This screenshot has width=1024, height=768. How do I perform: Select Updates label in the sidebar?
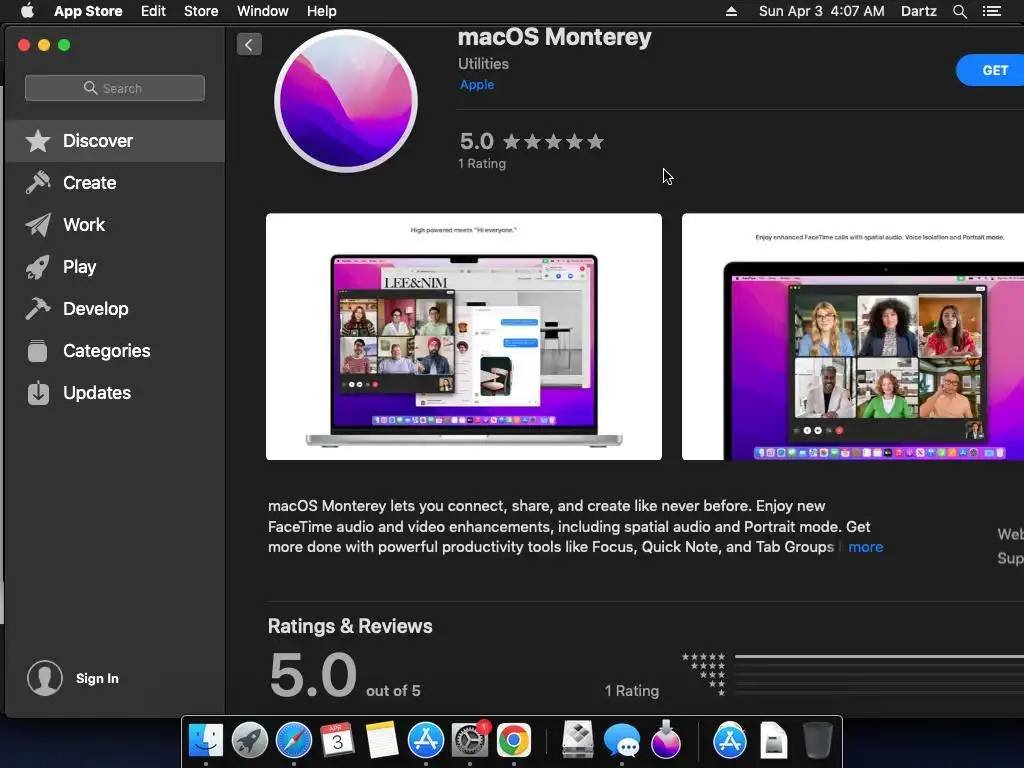97,392
